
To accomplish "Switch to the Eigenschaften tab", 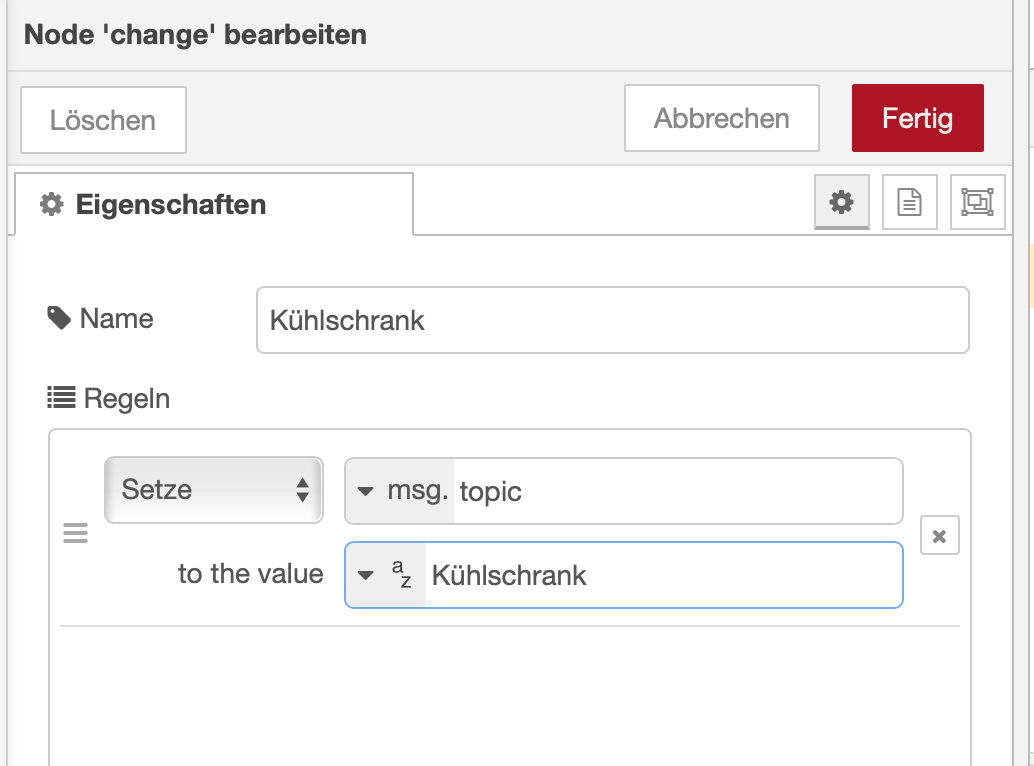I will point(170,205).
